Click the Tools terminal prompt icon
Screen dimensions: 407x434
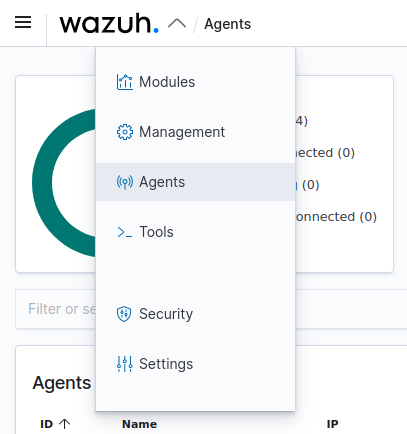coord(125,232)
